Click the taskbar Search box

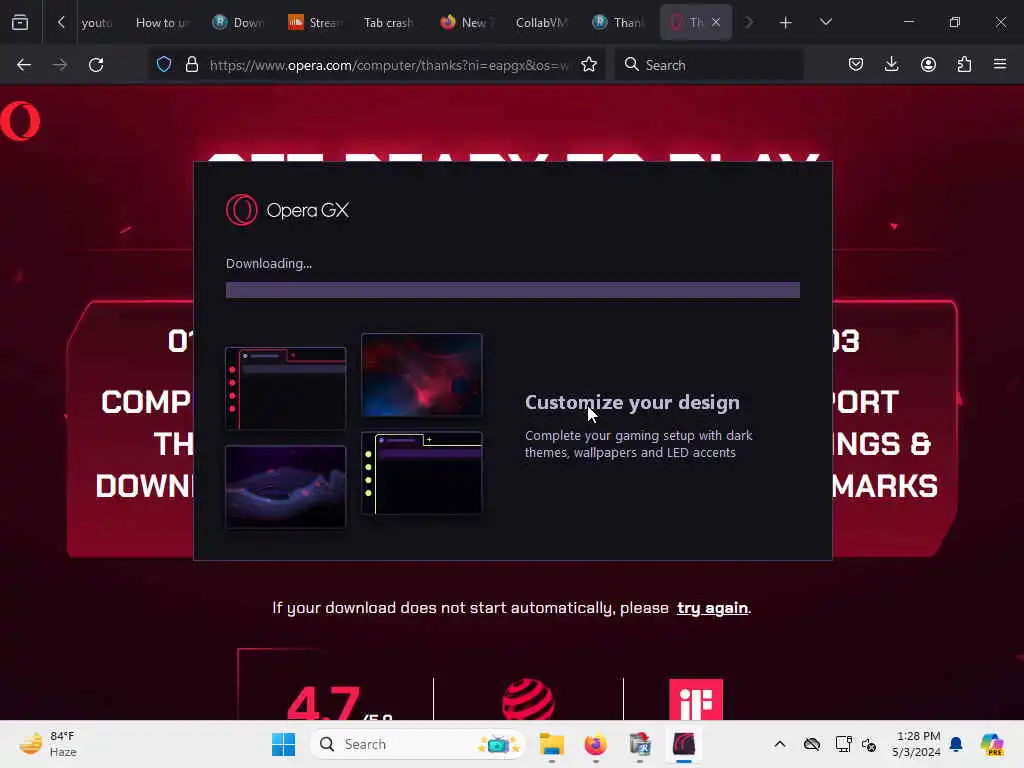click(418, 744)
